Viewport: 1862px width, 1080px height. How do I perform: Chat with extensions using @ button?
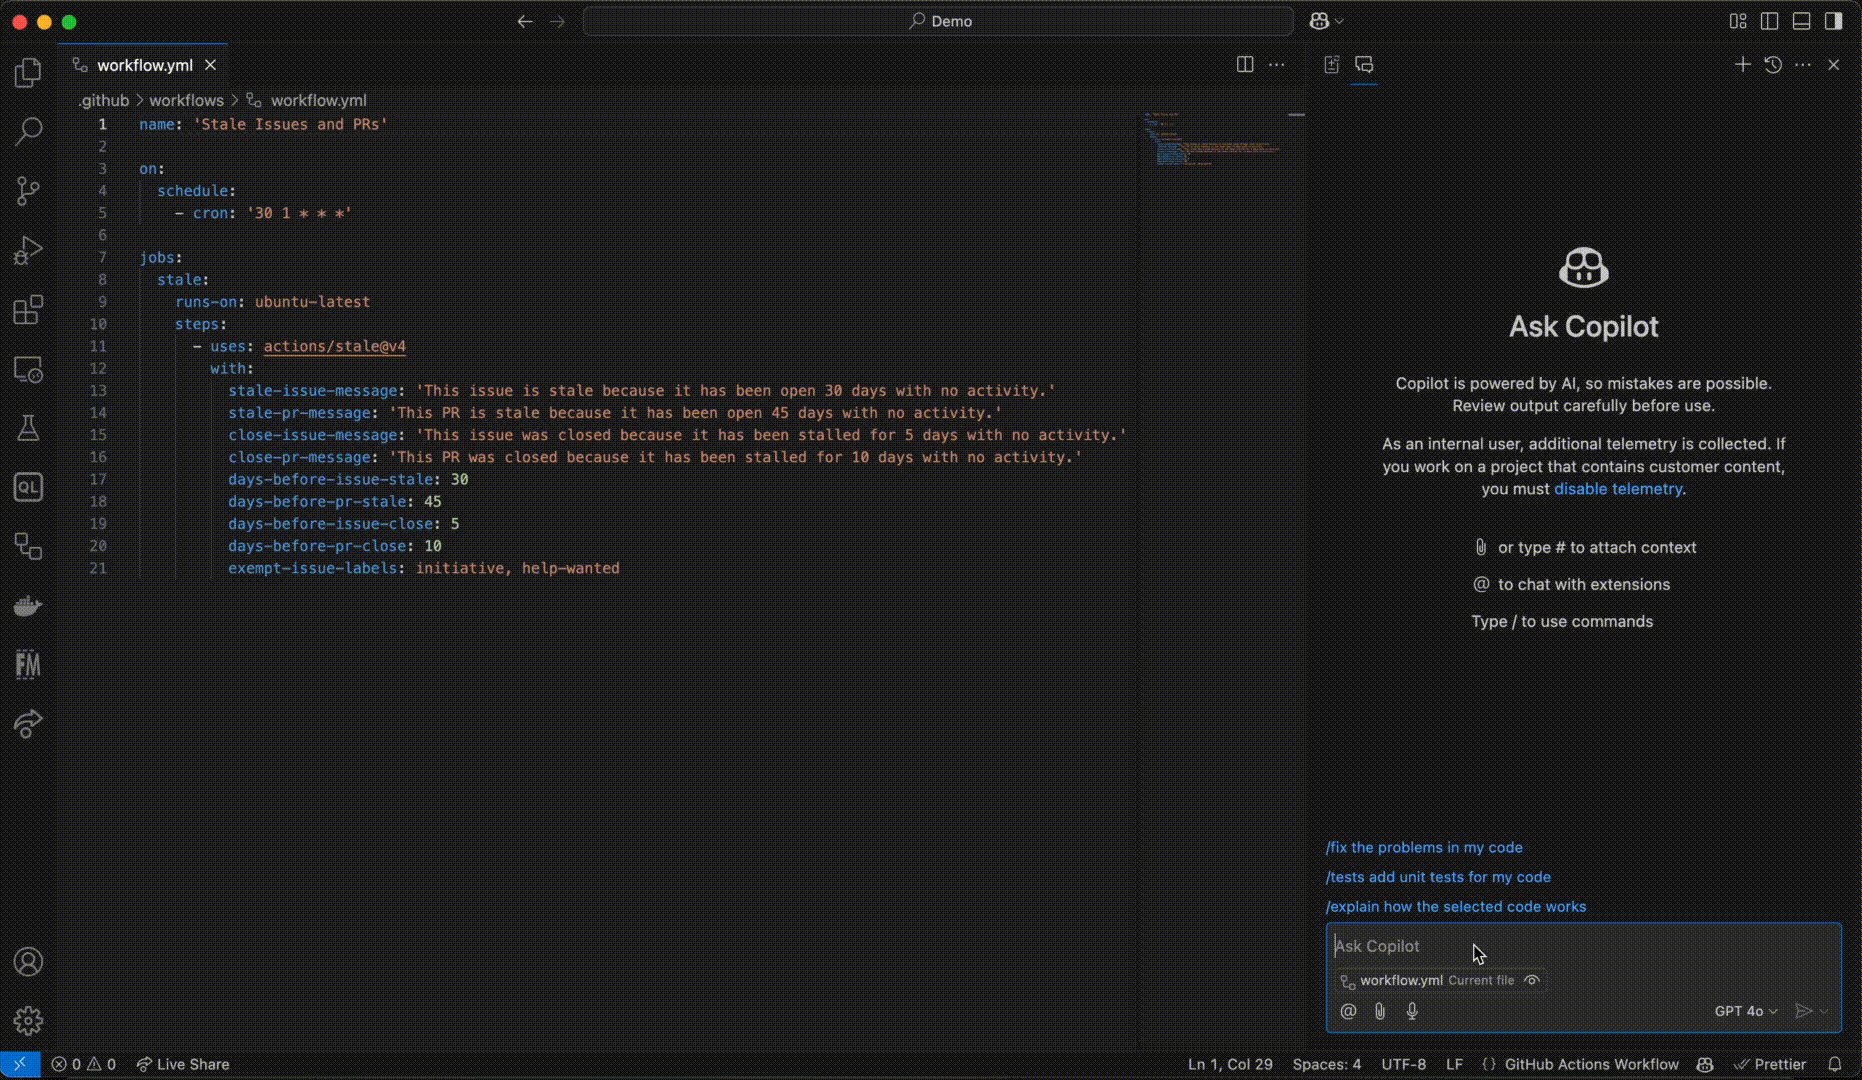point(1348,1011)
